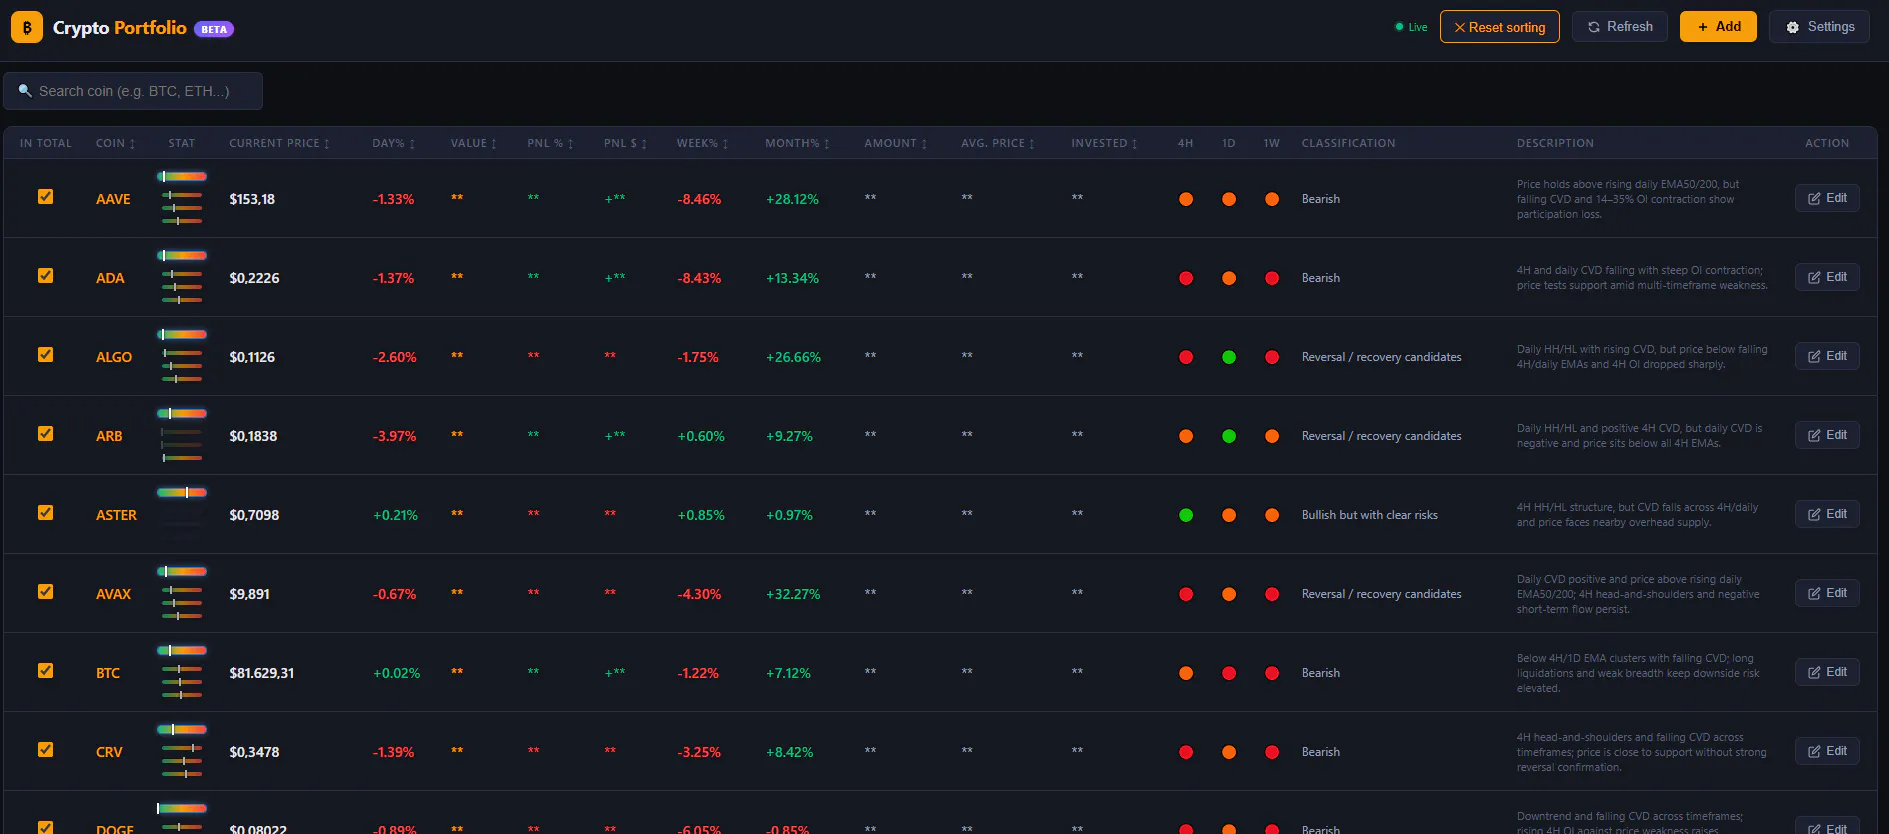Sort table by Current Price column
Image resolution: width=1889 pixels, height=834 pixels.
(x=279, y=143)
